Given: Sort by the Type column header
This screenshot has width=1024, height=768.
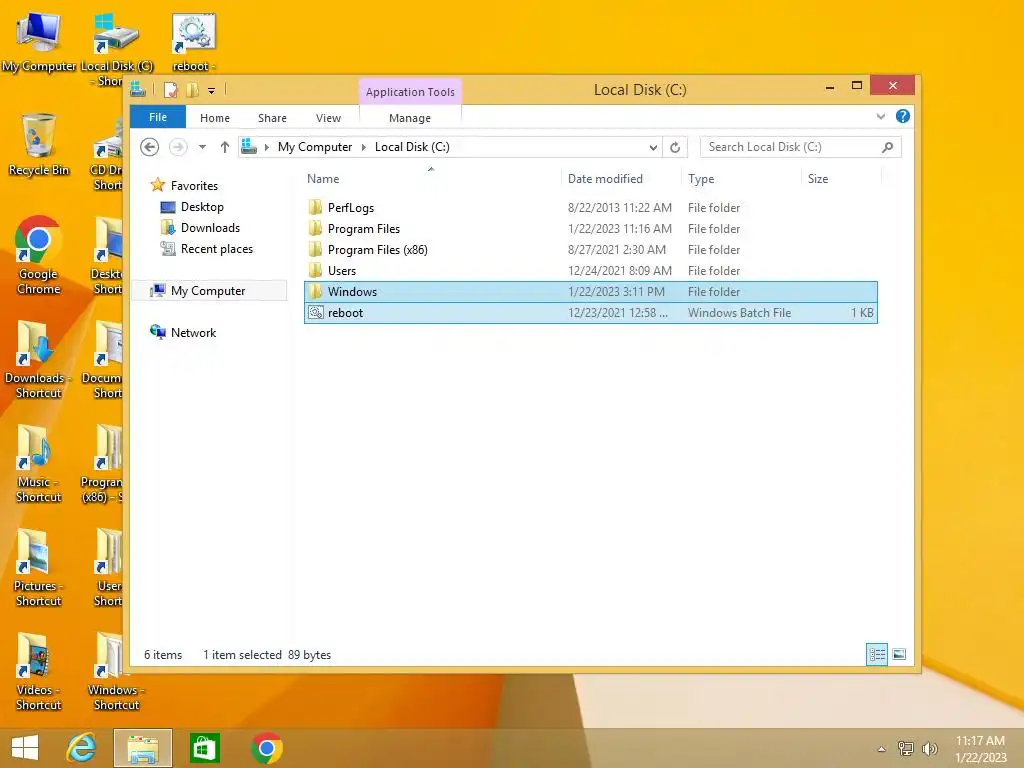Looking at the screenshot, I should pos(701,178).
